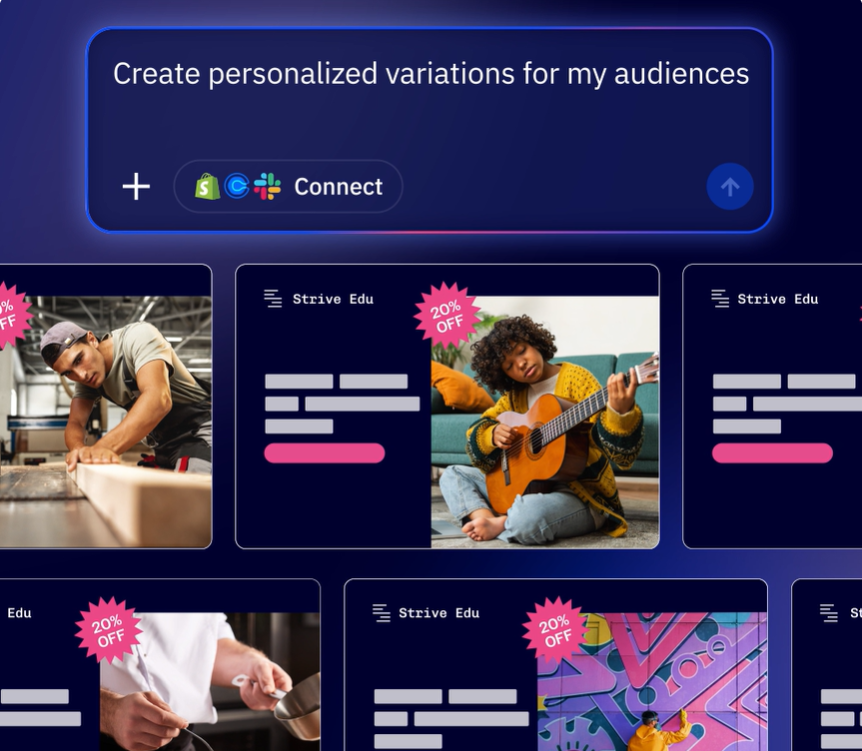
Task: Click the Strive Edu logo on mural card
Action: tap(381, 612)
